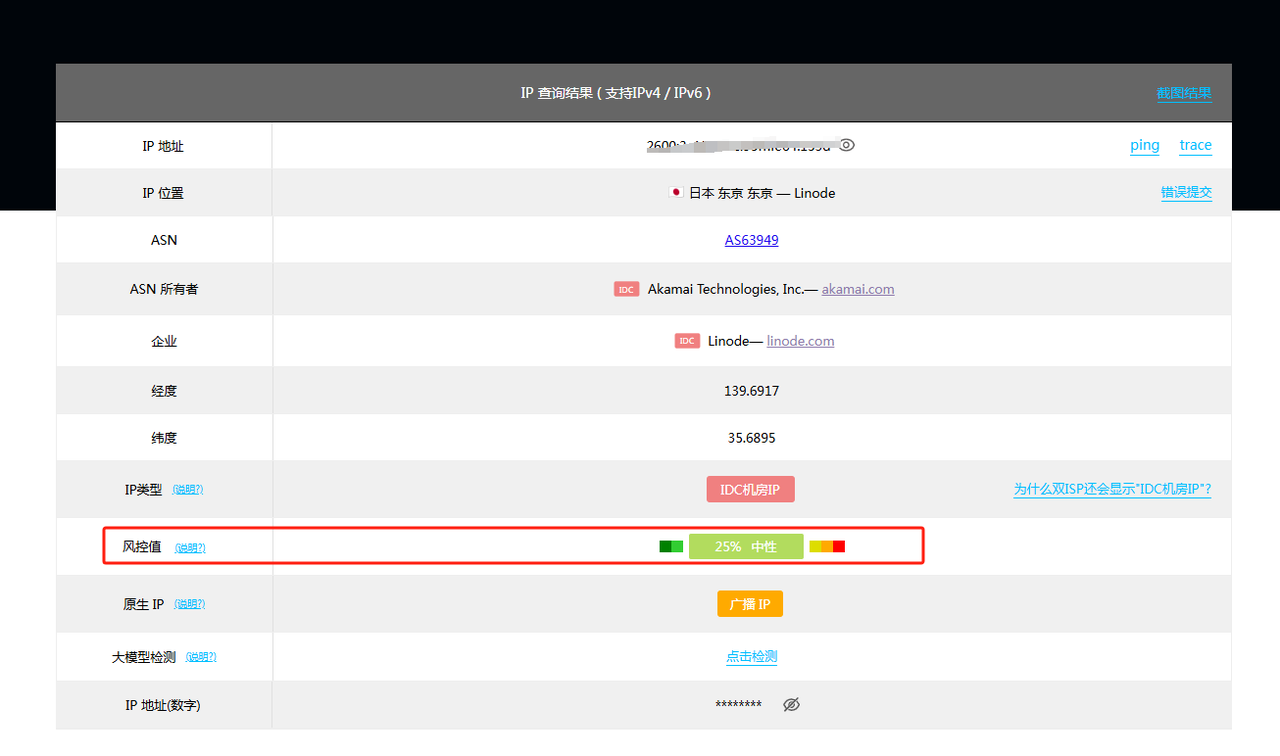The height and width of the screenshot is (756, 1280).
Task: Click the green risk indicator blocks
Action: [x=671, y=546]
